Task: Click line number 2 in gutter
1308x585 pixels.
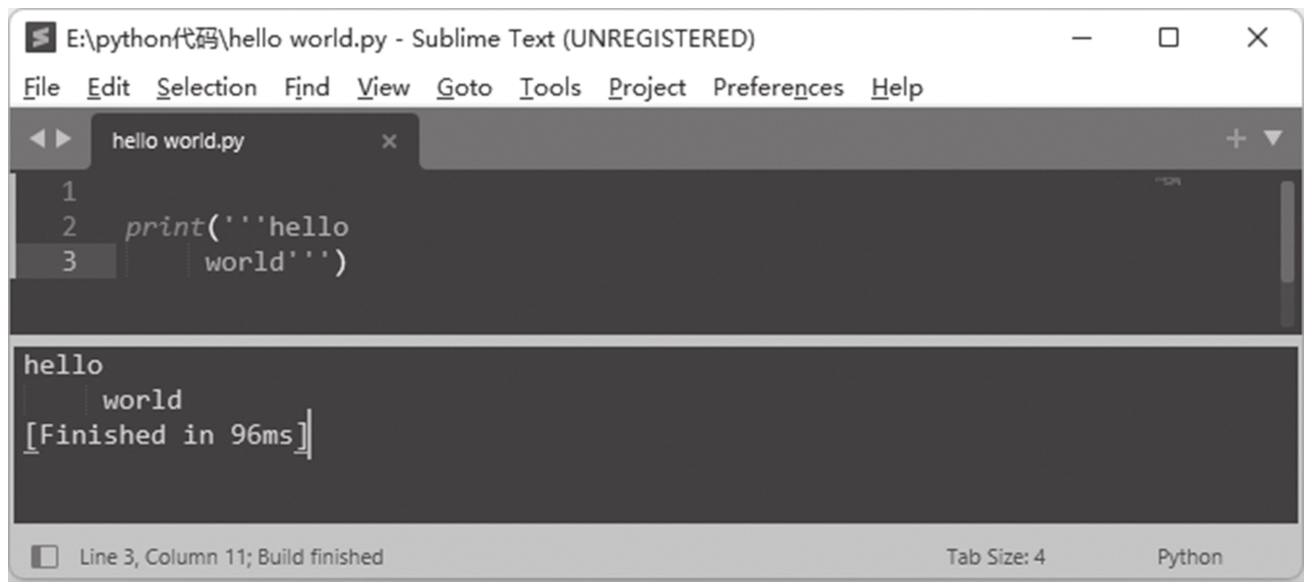Action: [68, 227]
